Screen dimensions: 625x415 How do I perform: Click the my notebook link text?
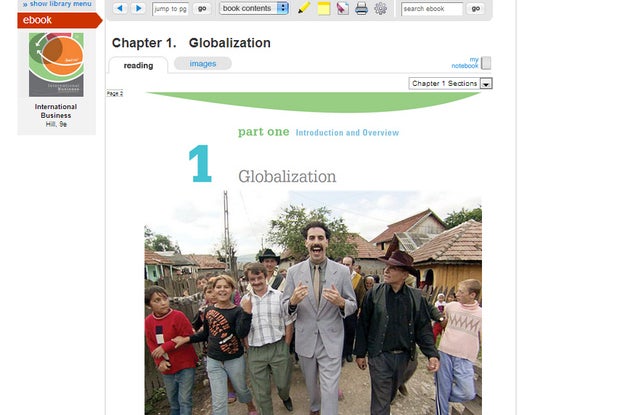coord(466,62)
